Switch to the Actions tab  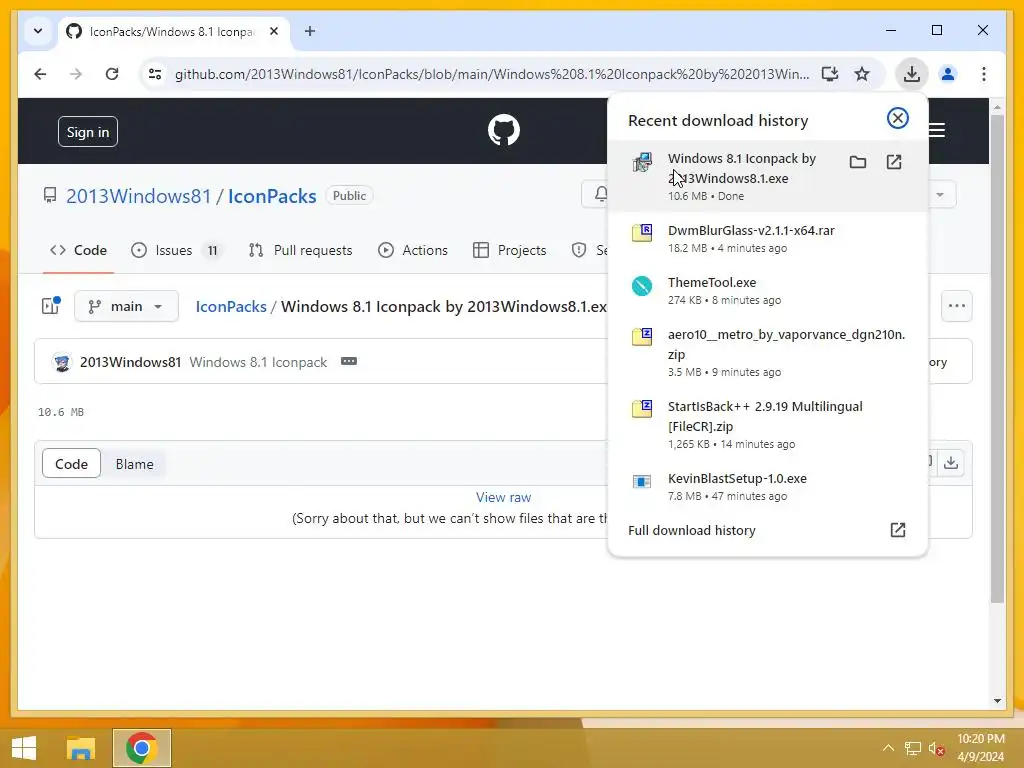[x=413, y=250]
